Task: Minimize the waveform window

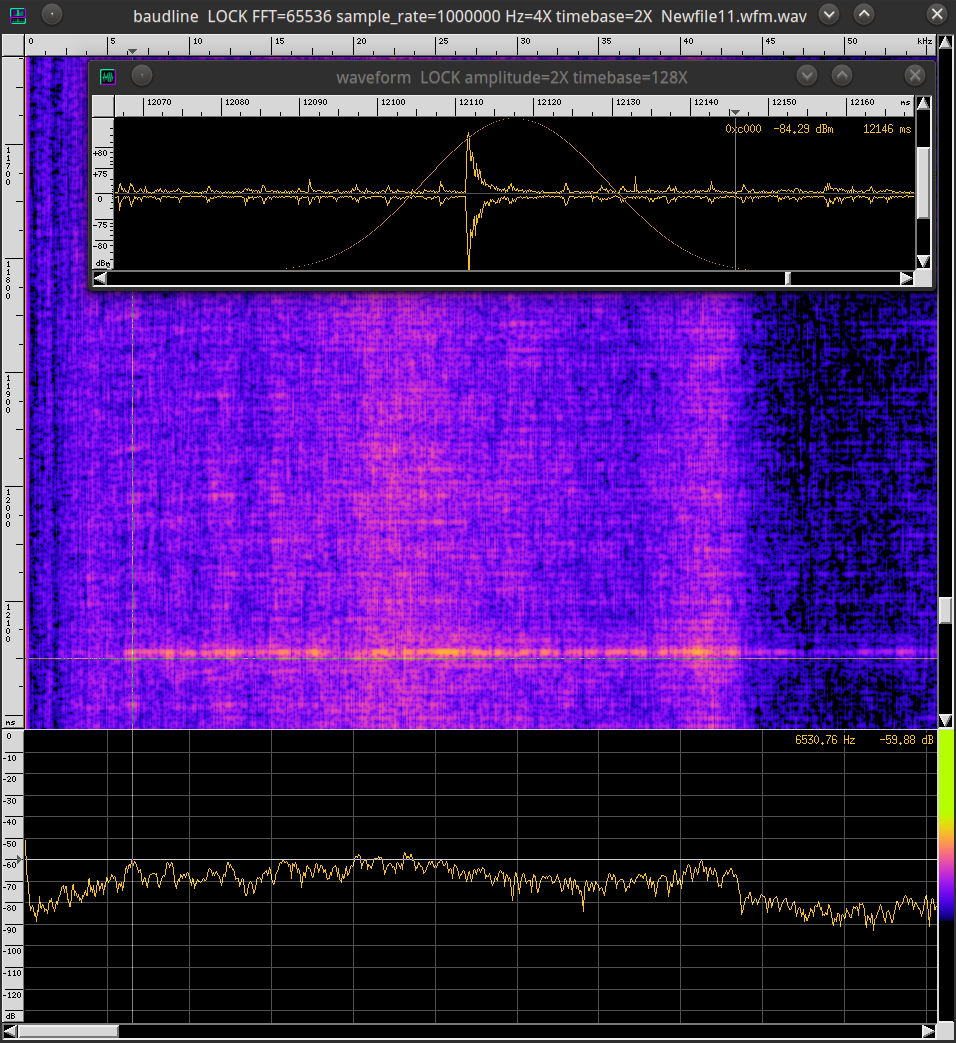Action: (807, 76)
